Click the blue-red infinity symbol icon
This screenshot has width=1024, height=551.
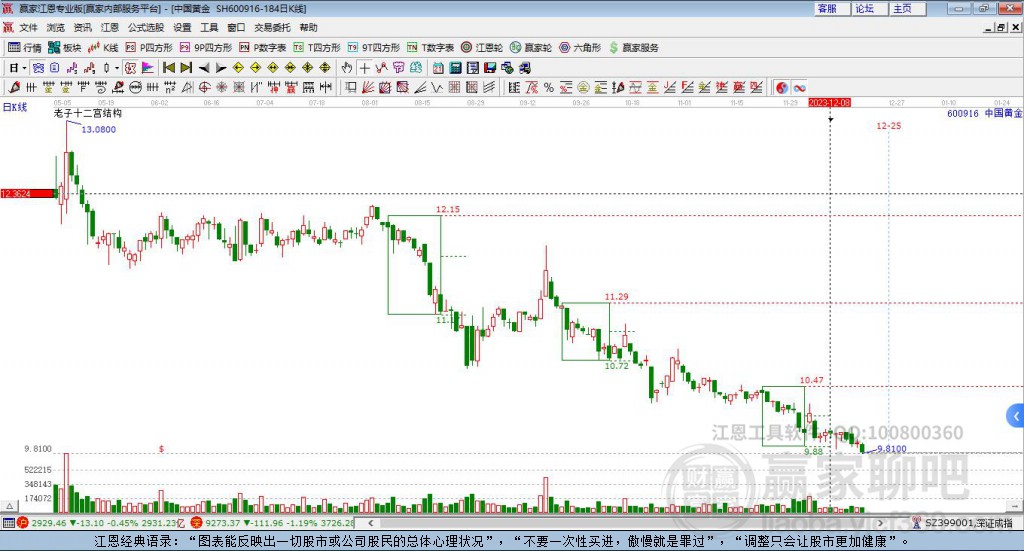pos(799,87)
